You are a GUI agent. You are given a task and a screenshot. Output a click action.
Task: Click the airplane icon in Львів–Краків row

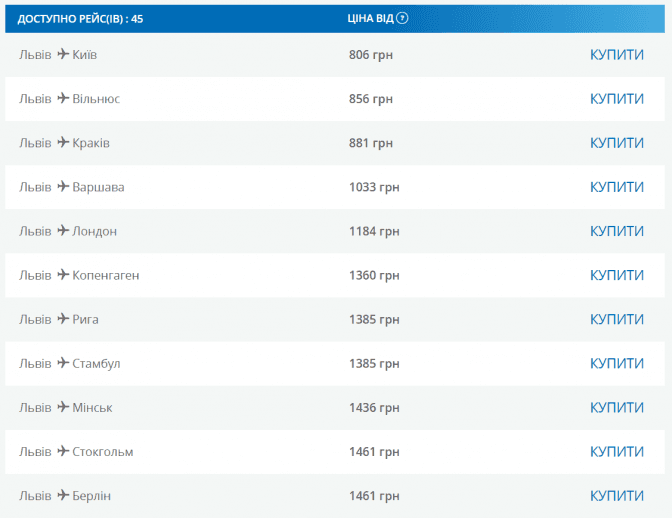point(63,142)
